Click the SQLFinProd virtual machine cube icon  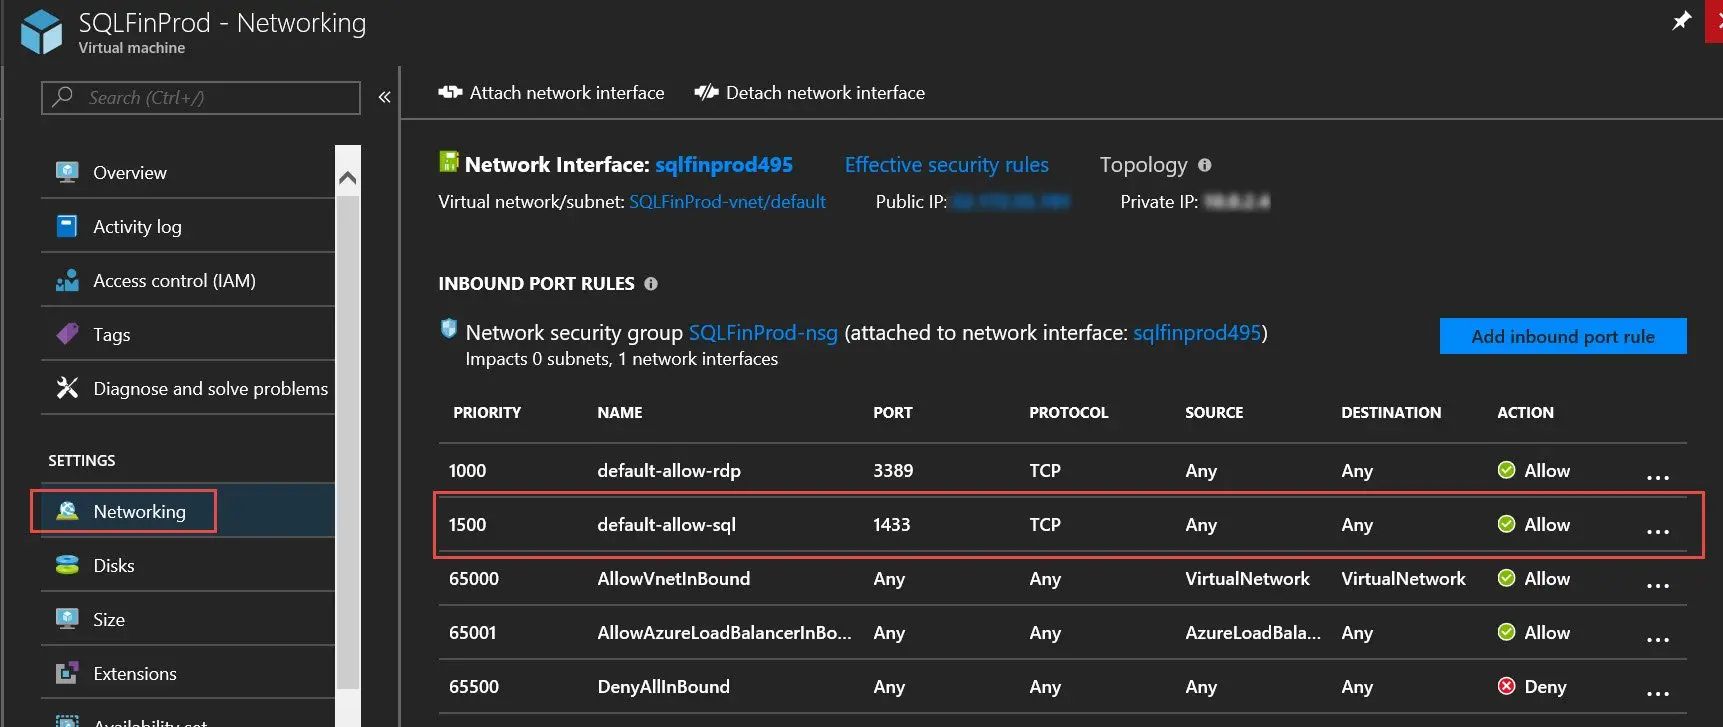pyautogui.click(x=41, y=31)
